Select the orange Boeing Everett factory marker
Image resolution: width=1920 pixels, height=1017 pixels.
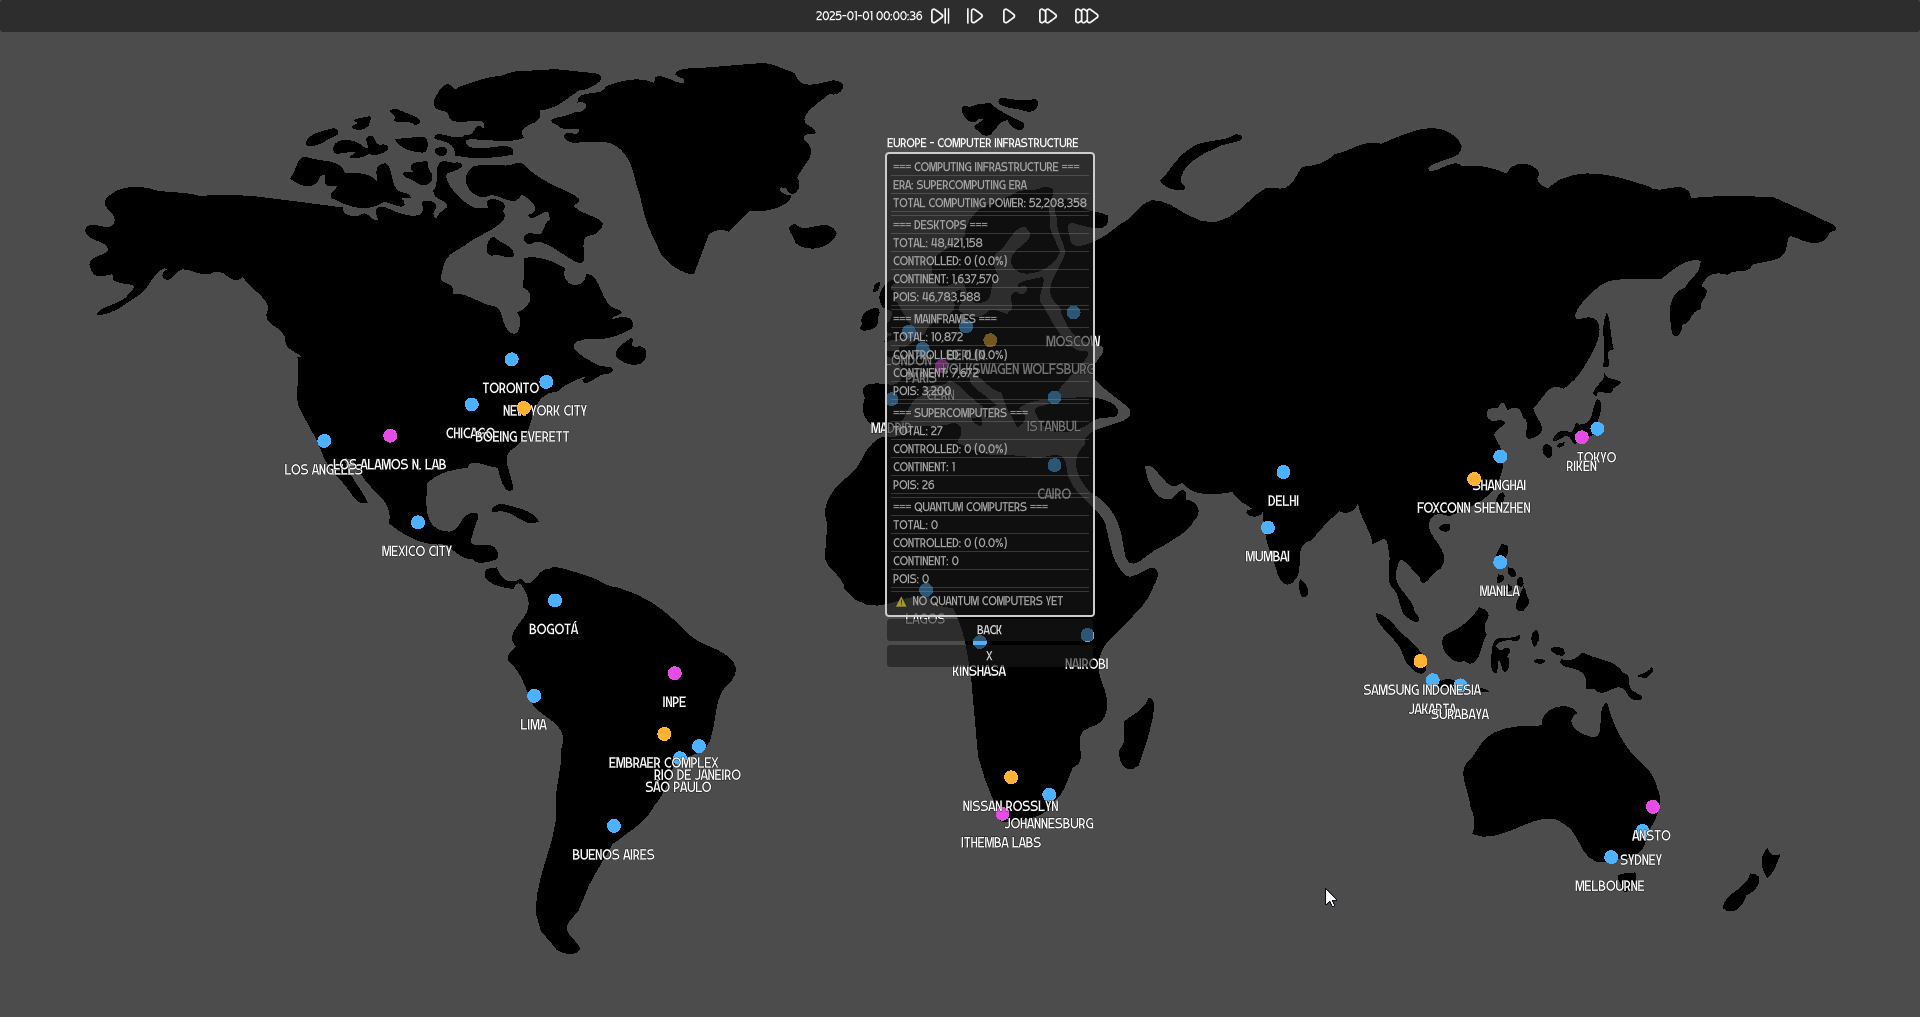point(523,408)
